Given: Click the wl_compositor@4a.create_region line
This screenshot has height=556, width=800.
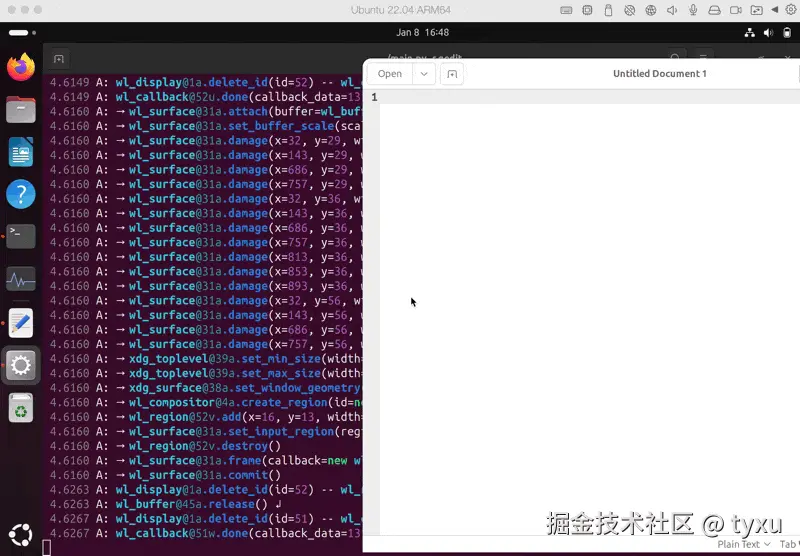Looking at the screenshot, I should [x=205, y=402].
